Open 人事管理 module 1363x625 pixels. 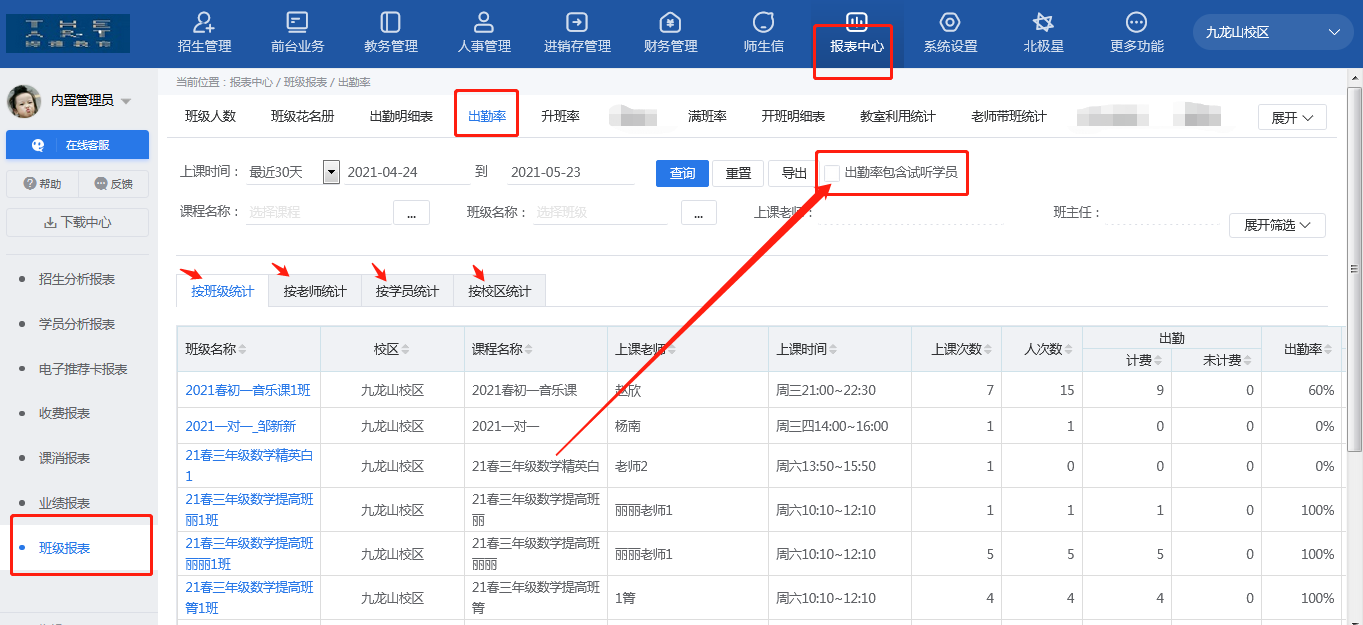pos(484,33)
